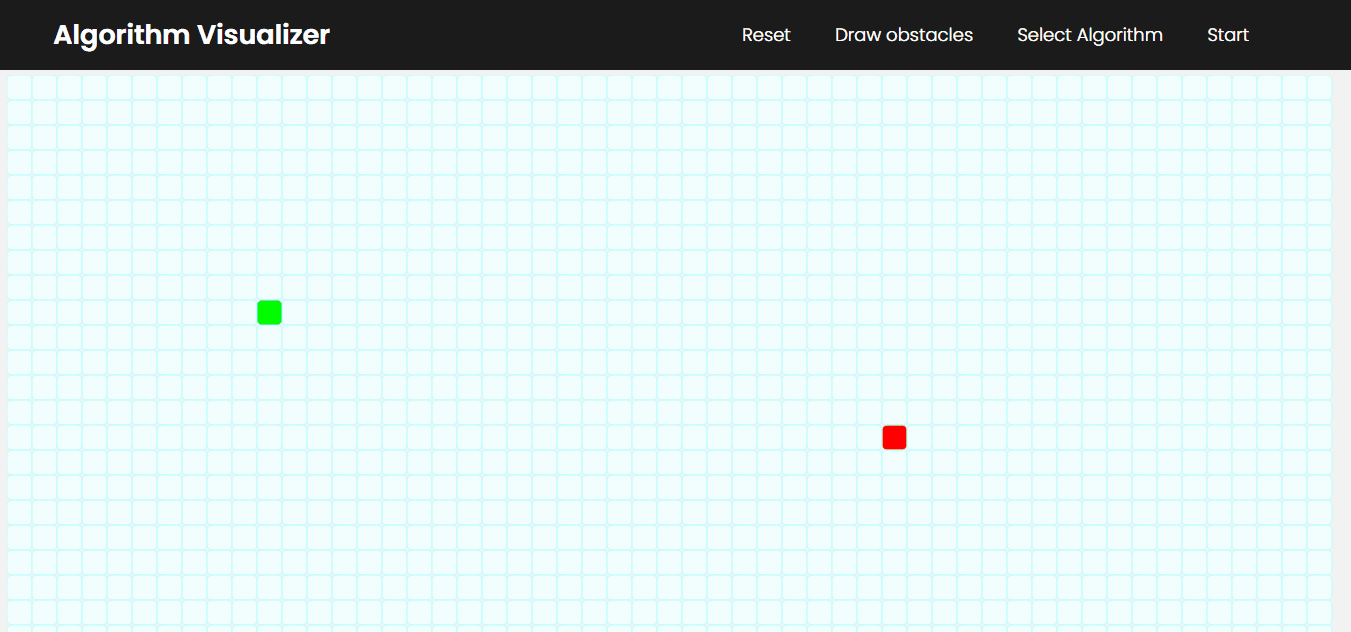Select the green start node
Image resolution: width=1351 pixels, height=632 pixels.
pos(269,313)
